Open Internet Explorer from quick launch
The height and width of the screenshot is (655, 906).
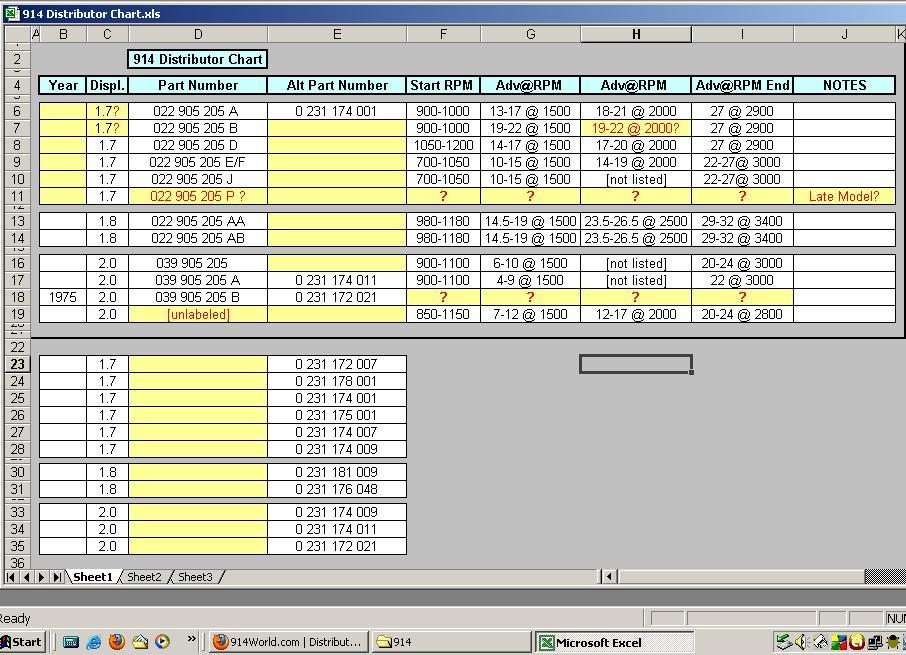point(94,642)
